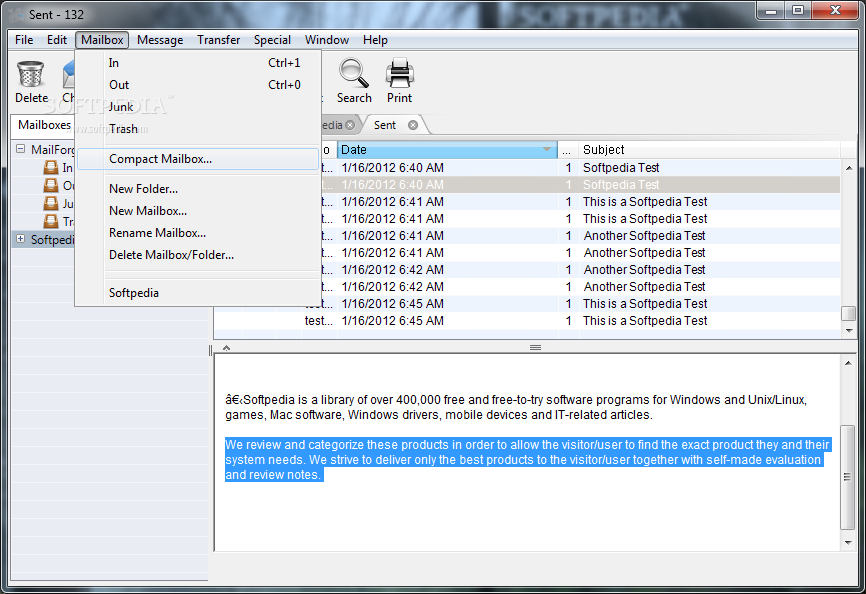Open the Window menu
Image resolution: width=866 pixels, height=594 pixels.
point(327,40)
